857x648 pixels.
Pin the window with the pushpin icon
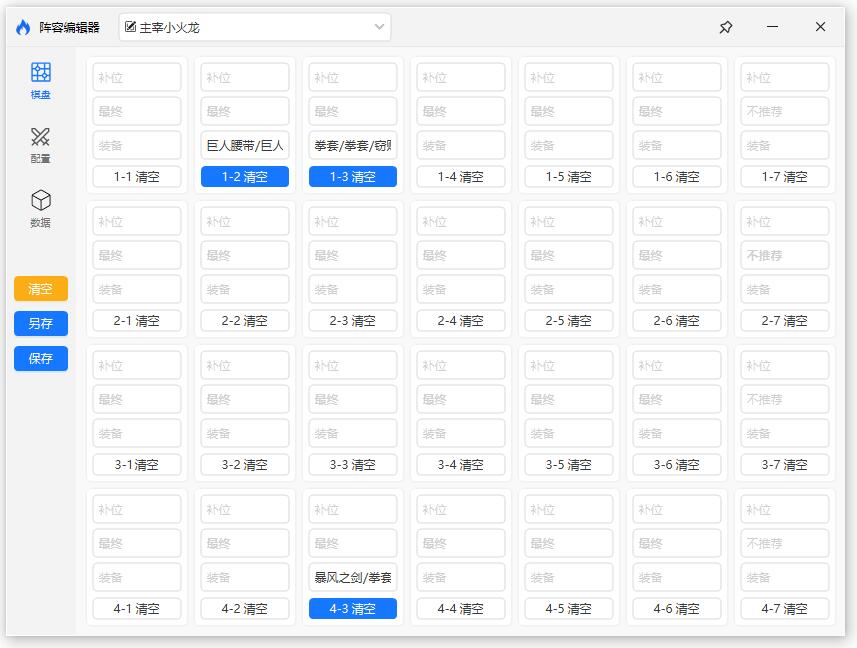pyautogui.click(x=726, y=28)
